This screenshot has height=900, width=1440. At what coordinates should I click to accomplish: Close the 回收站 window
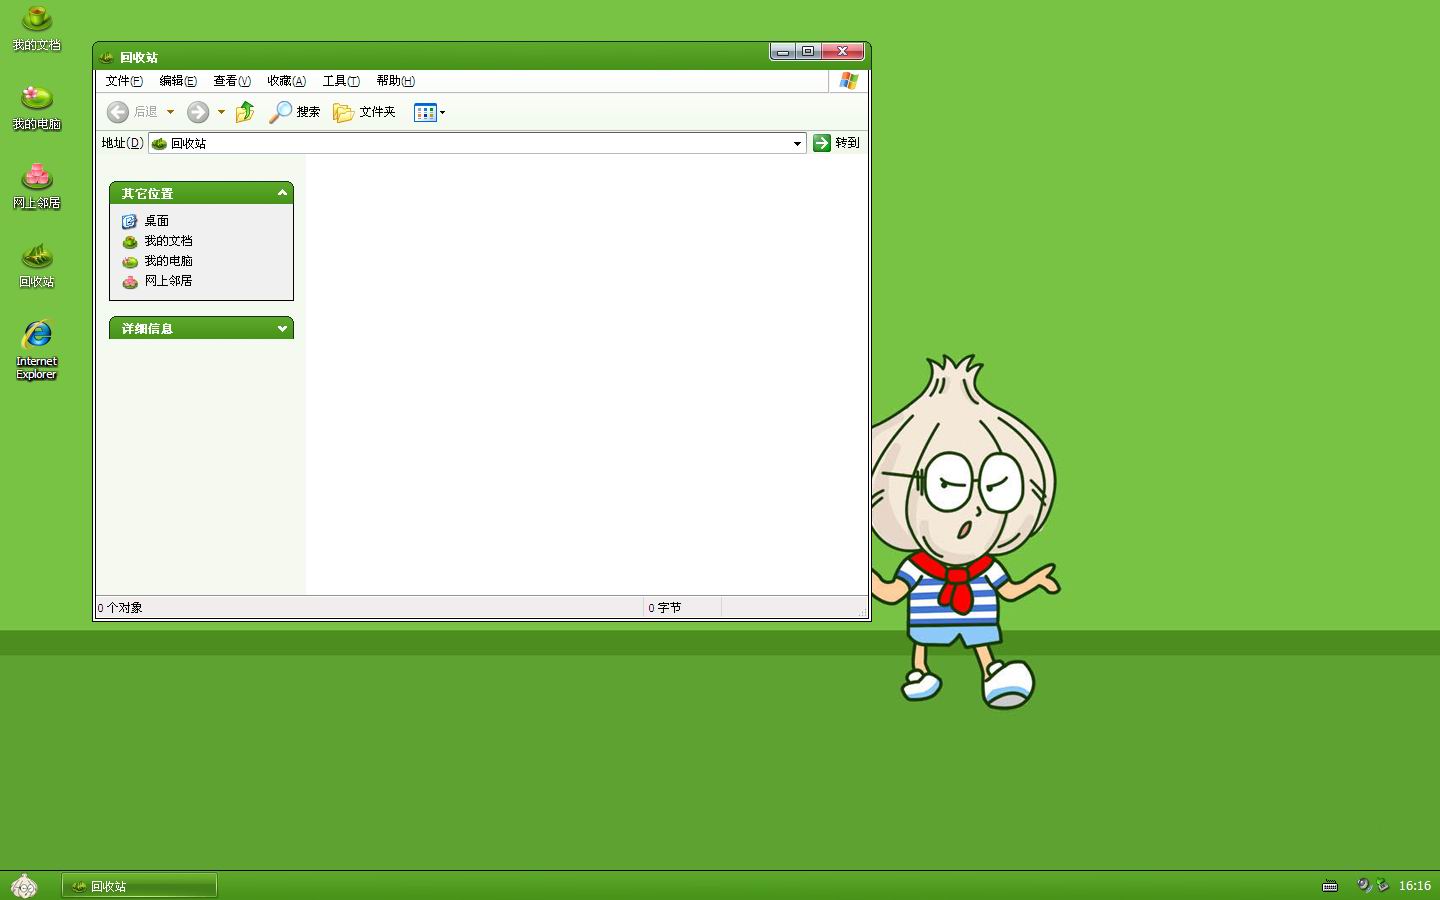[x=843, y=52]
